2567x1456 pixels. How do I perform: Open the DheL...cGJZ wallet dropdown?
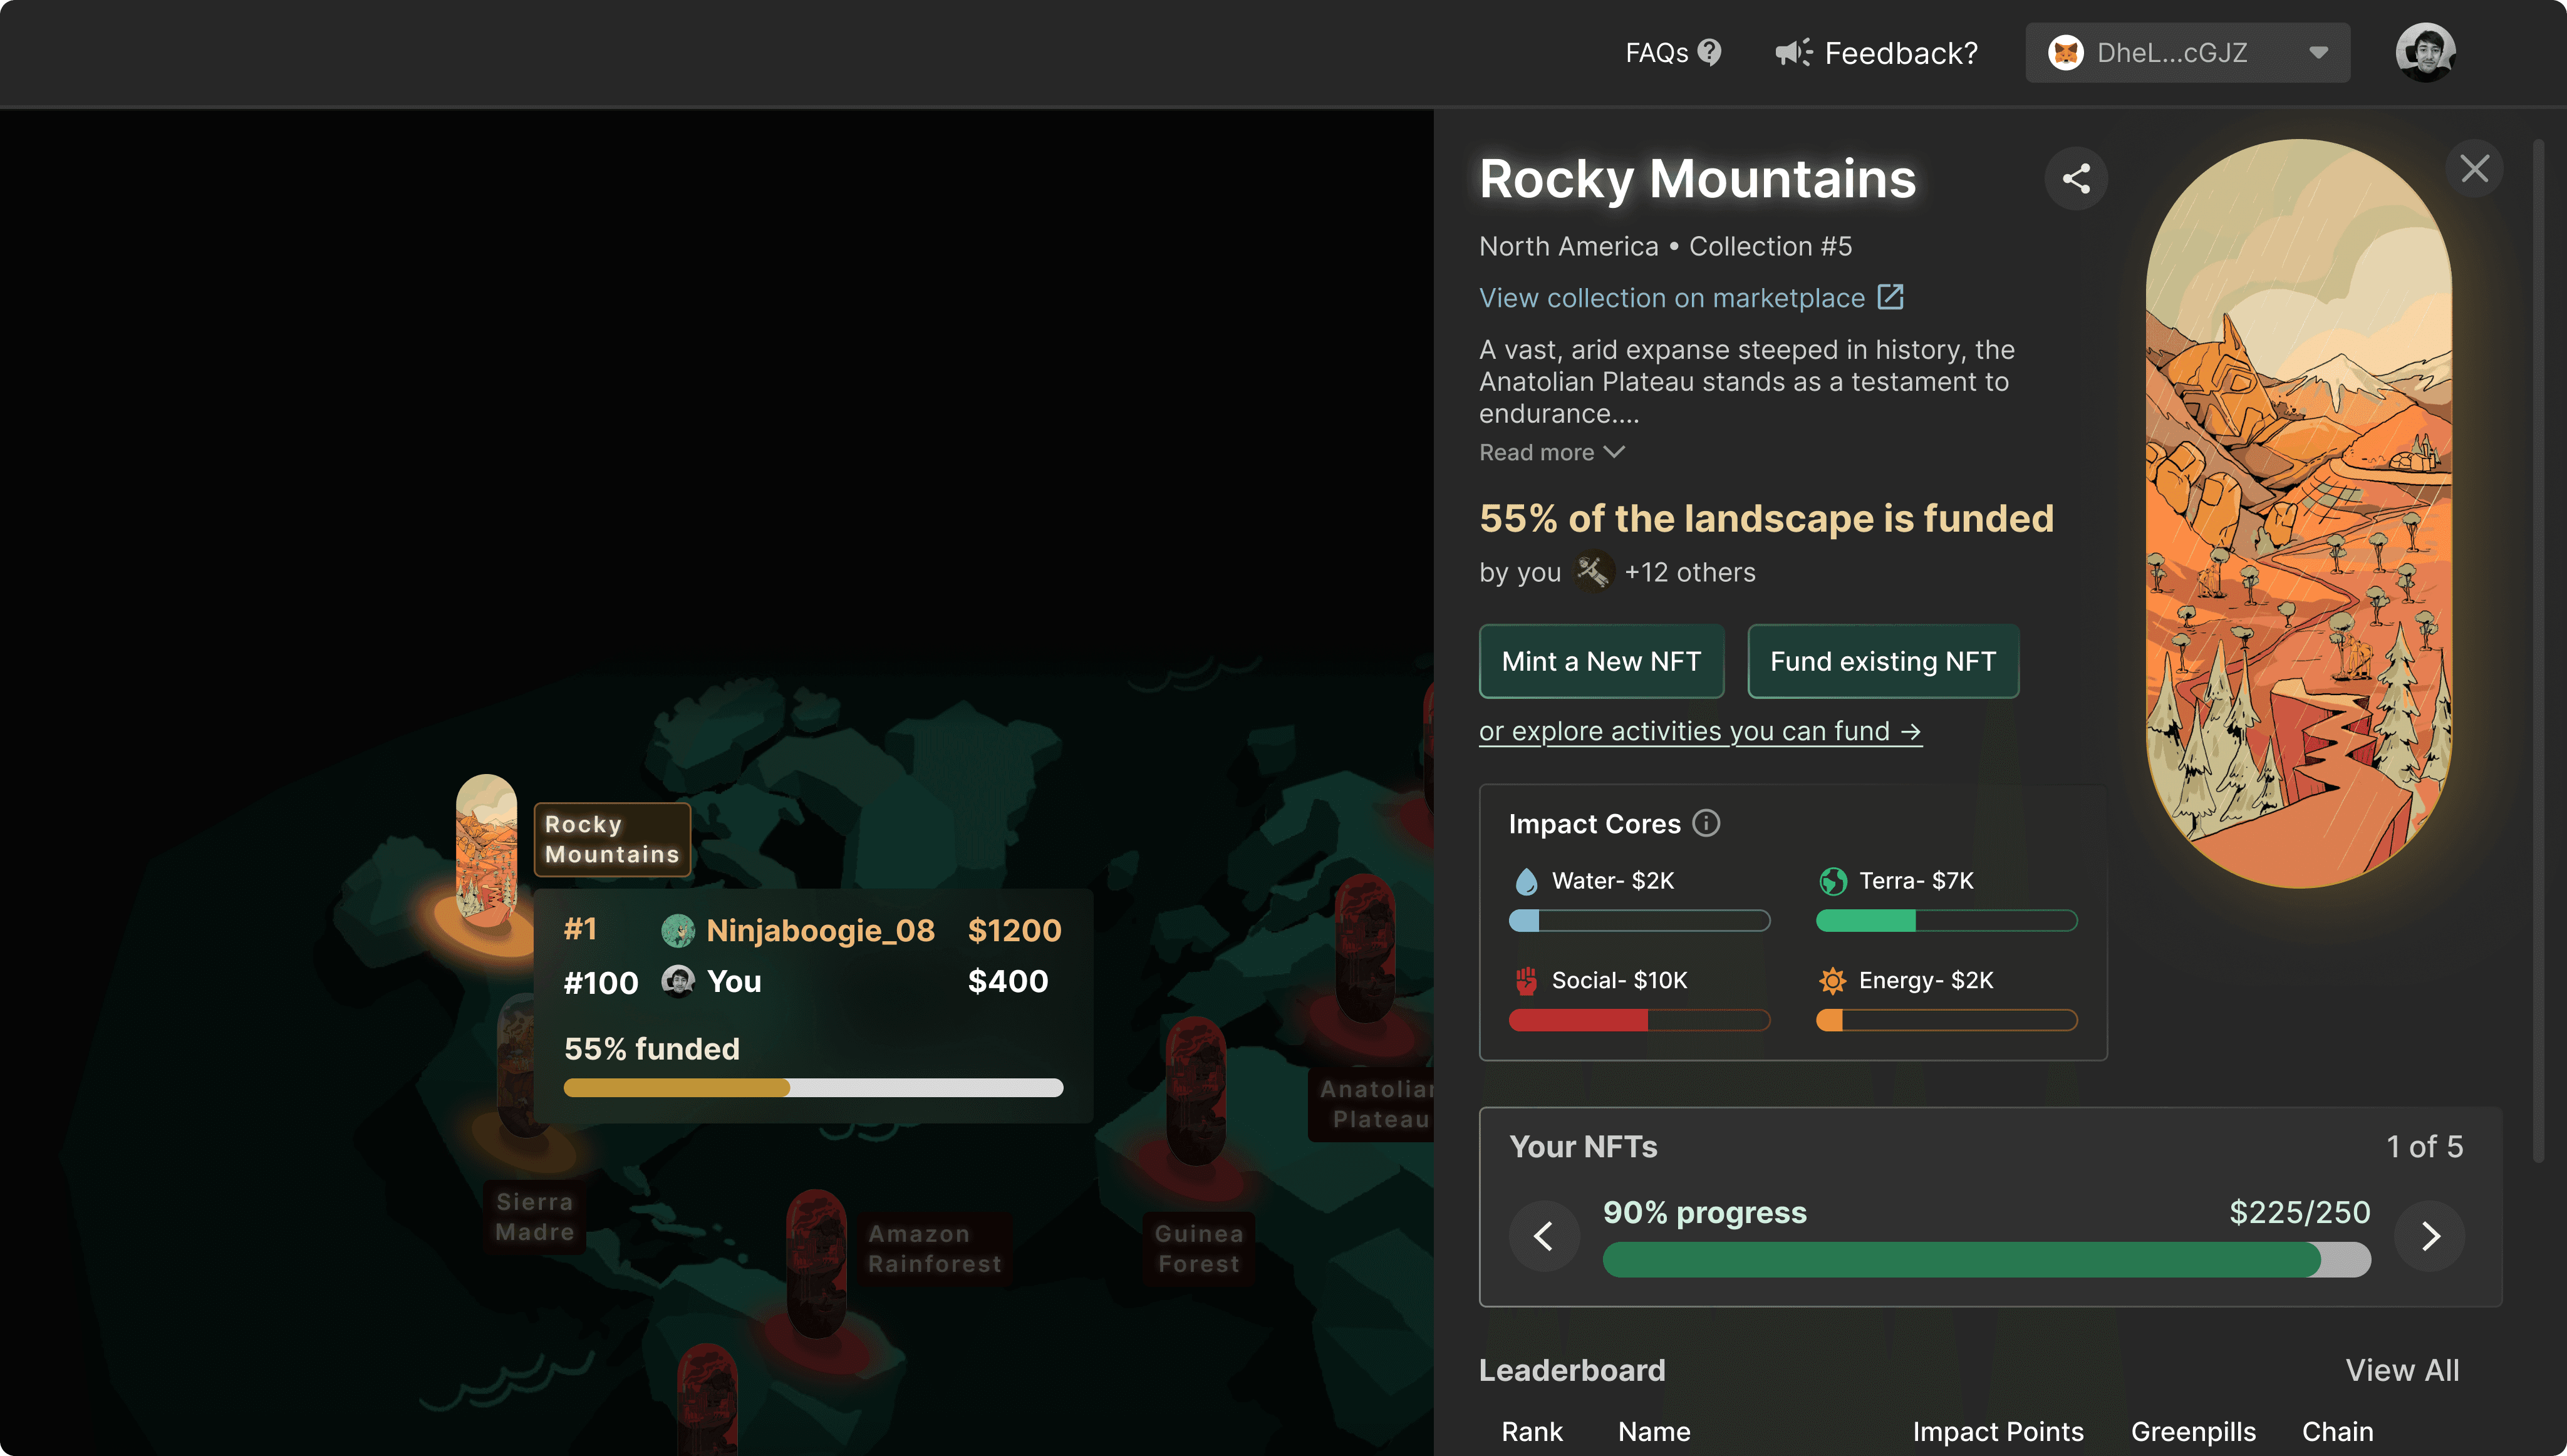pos(2187,52)
